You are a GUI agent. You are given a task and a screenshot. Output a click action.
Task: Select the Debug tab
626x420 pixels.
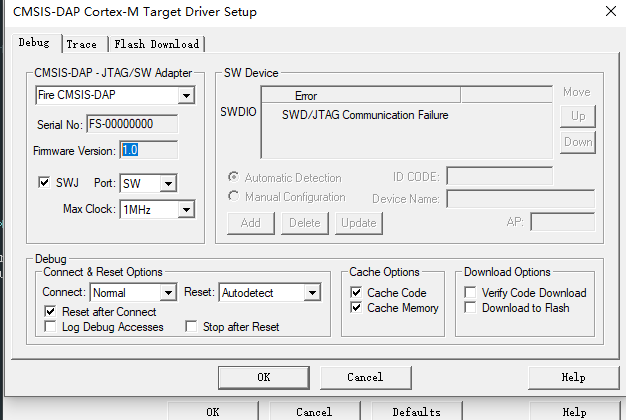click(34, 43)
